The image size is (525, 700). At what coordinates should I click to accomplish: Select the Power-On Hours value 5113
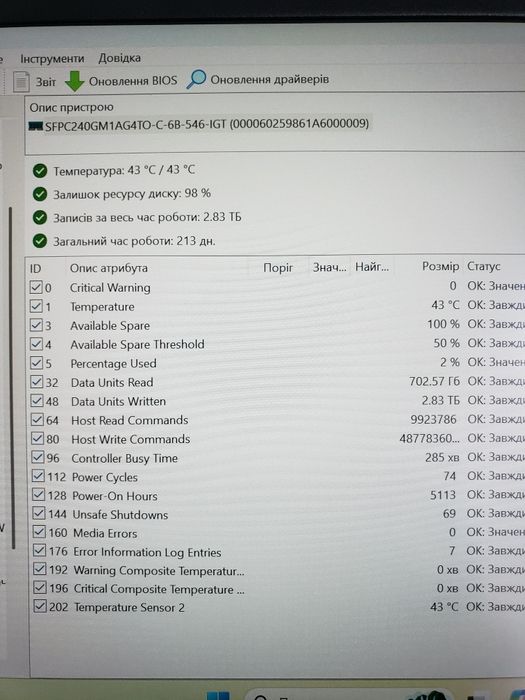click(442, 495)
